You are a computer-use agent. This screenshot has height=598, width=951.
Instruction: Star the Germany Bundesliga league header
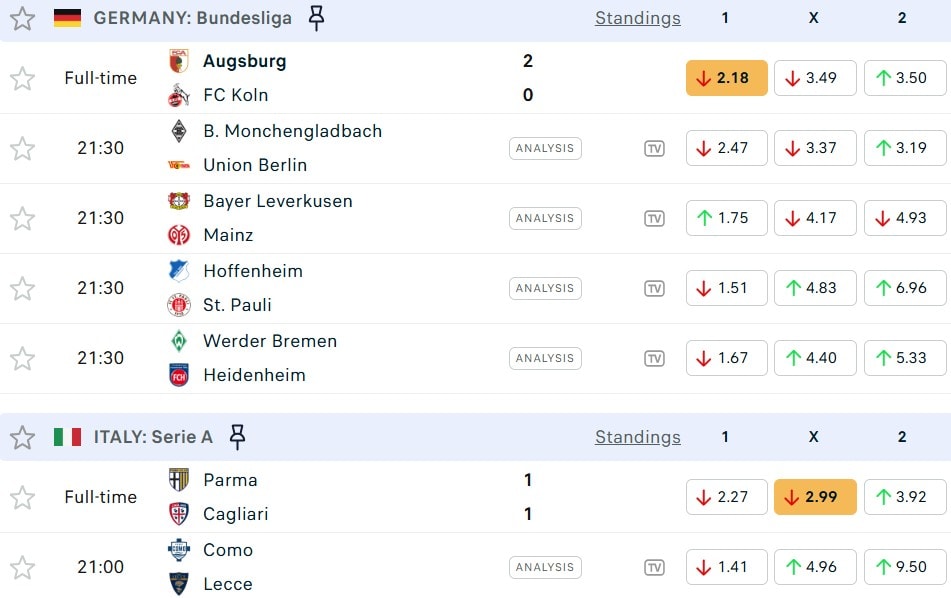click(22, 18)
